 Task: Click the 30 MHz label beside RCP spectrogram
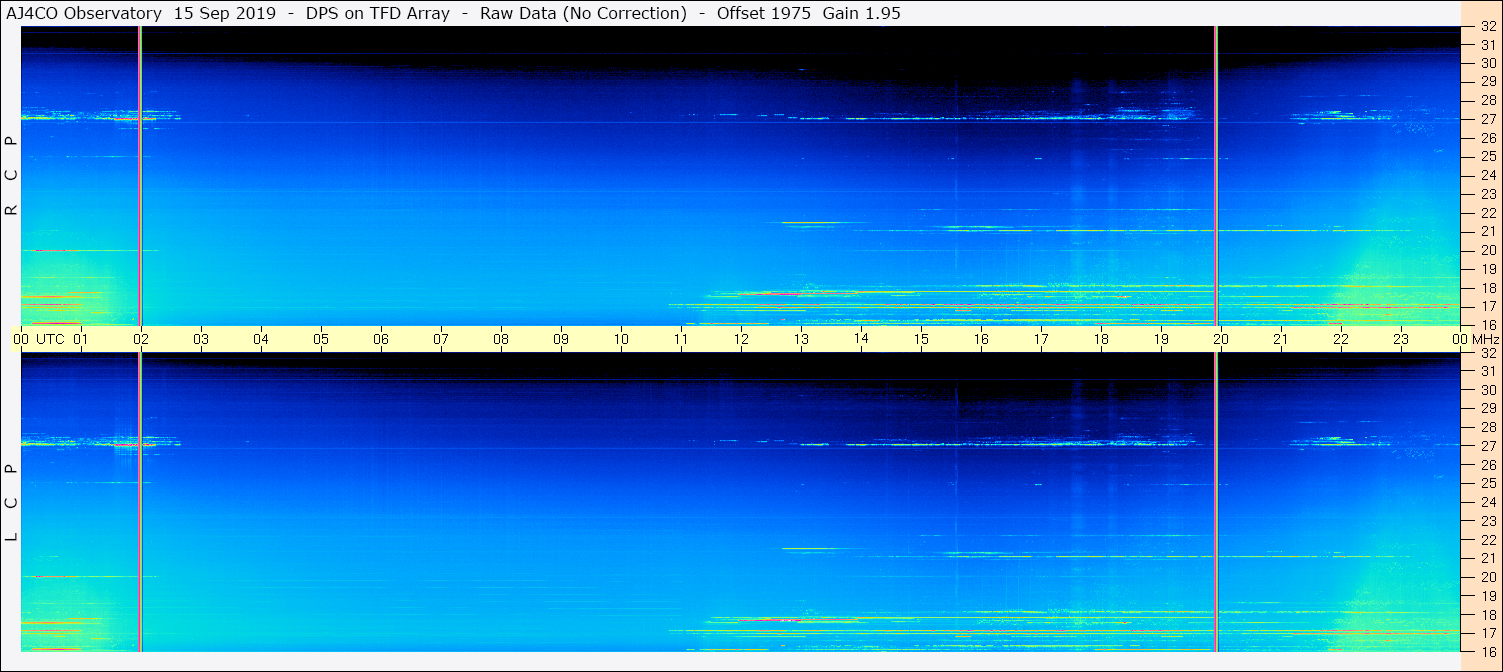coord(1487,63)
